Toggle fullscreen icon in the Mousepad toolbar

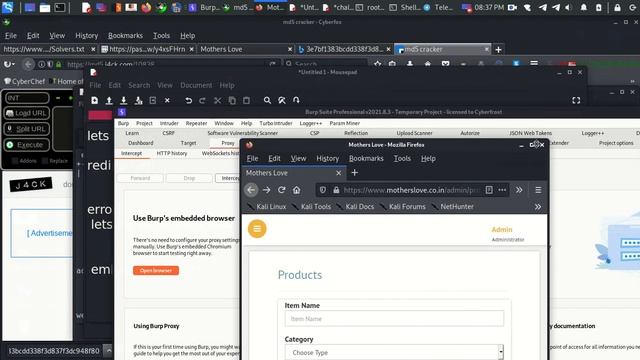576,100
